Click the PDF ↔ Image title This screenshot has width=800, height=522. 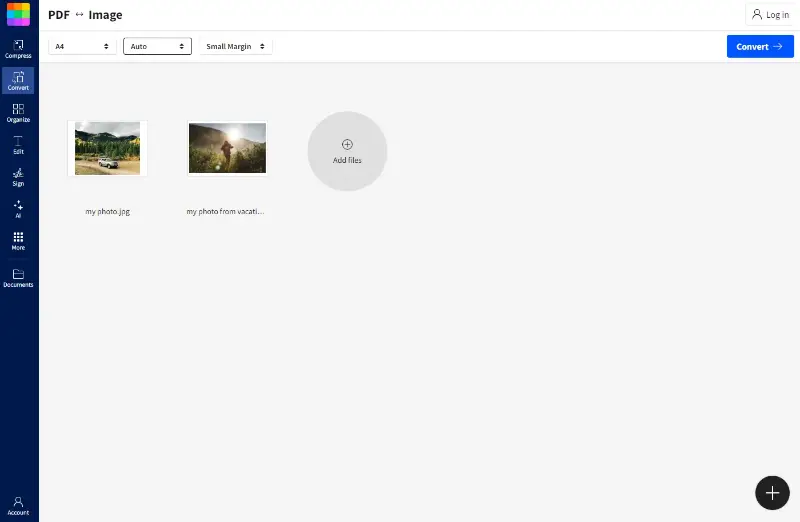85,15
